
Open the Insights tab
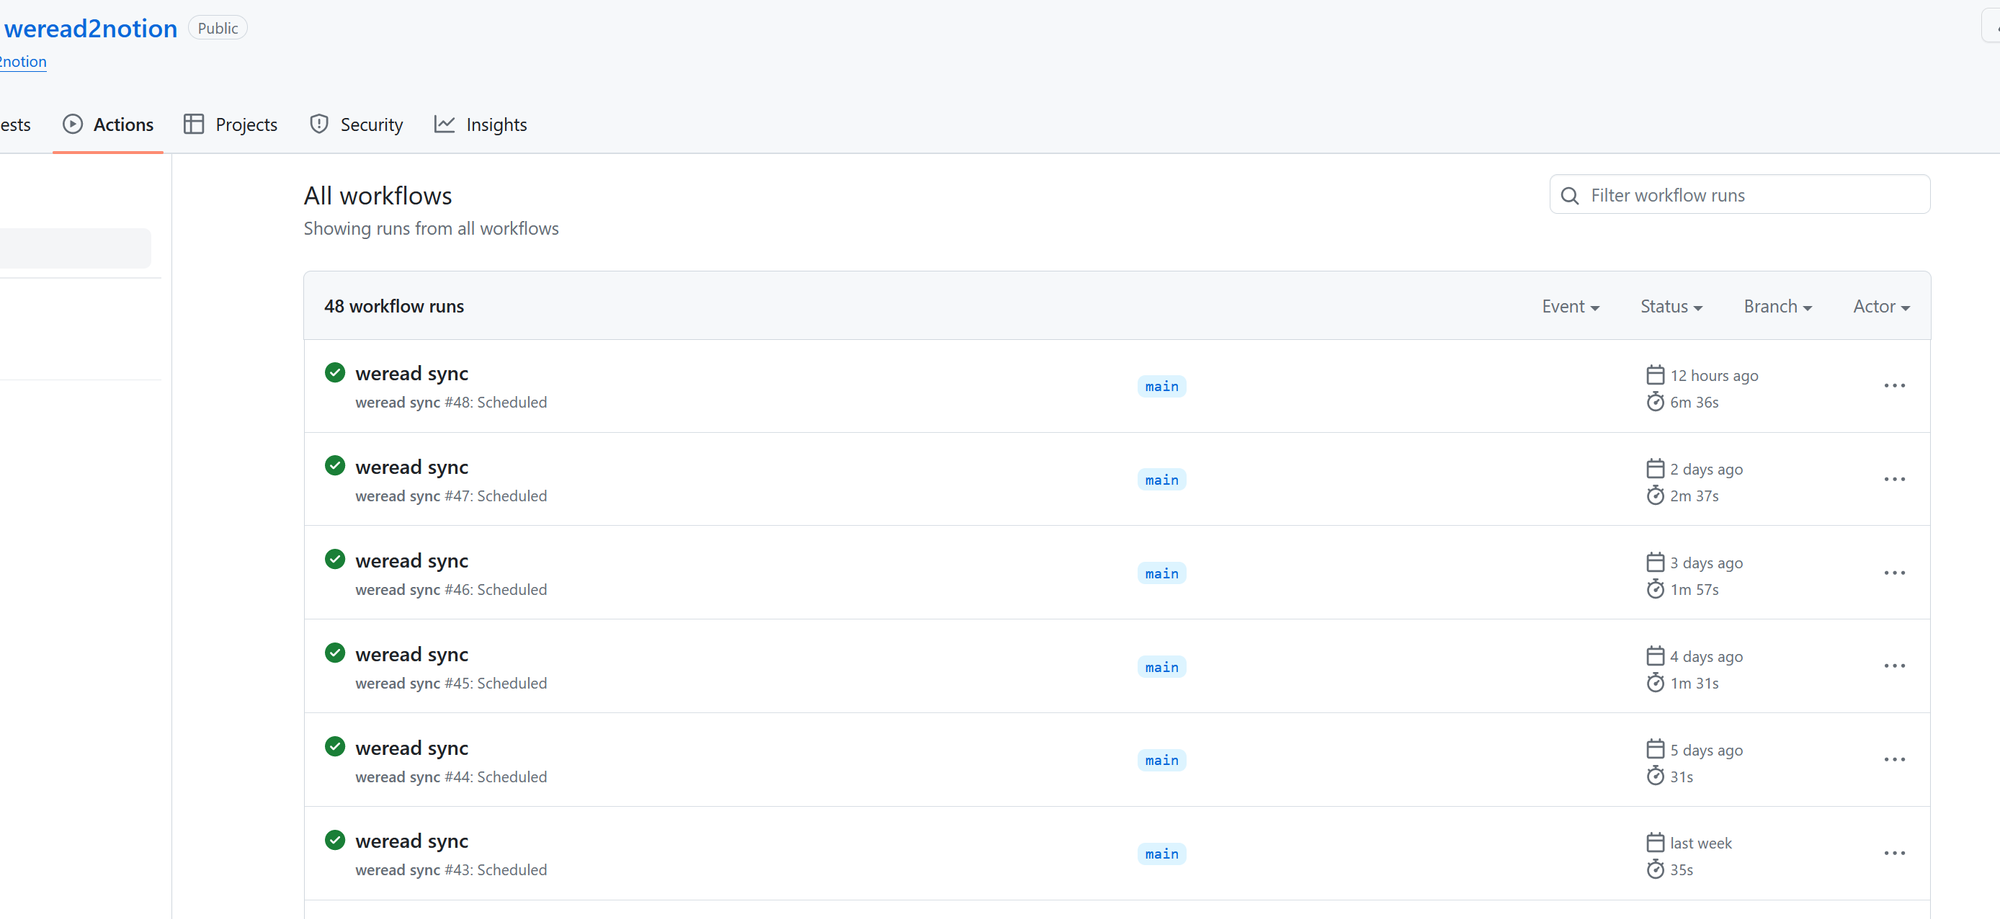coord(481,125)
